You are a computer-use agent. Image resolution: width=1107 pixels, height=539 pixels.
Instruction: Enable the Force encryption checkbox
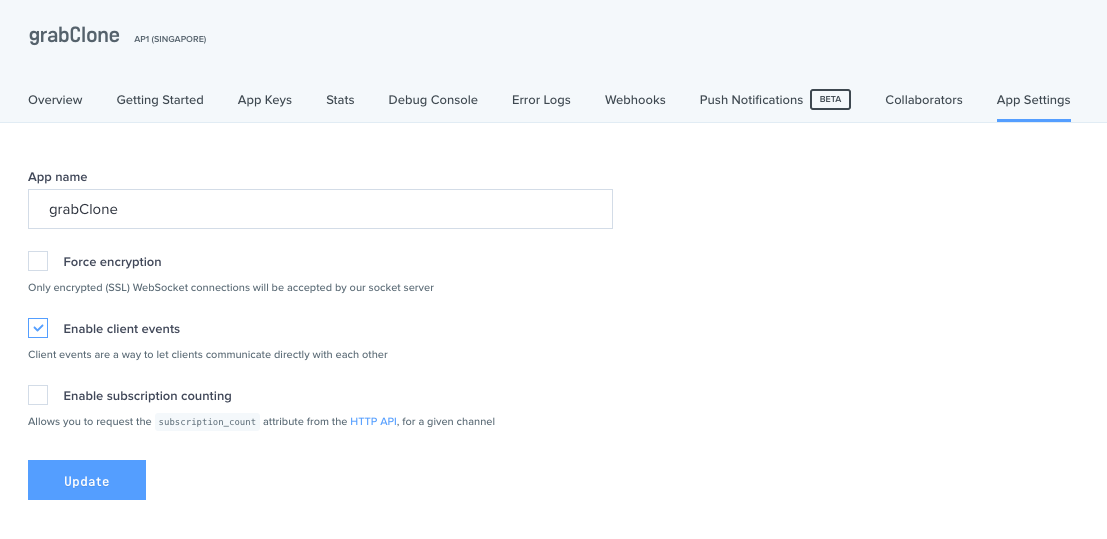[38, 262]
